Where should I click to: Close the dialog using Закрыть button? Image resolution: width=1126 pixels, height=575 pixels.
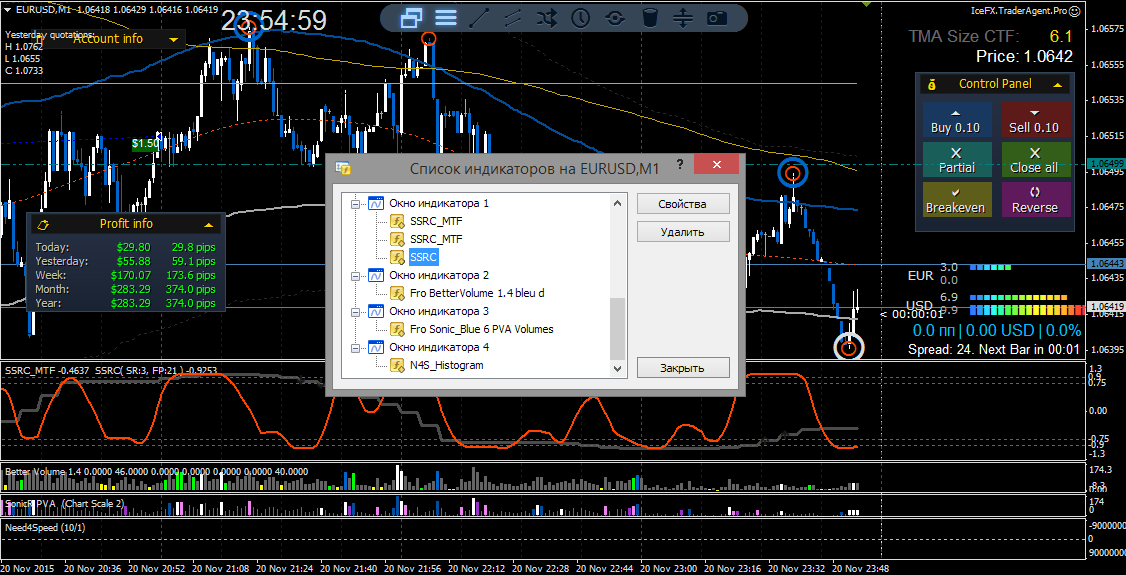tap(683, 368)
